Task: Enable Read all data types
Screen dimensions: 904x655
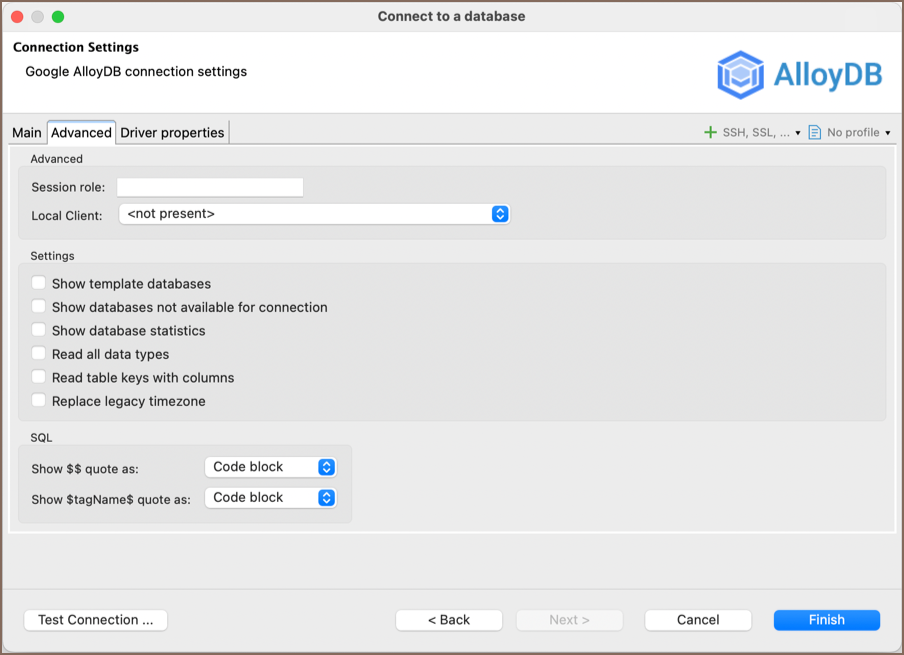Action: [39, 354]
